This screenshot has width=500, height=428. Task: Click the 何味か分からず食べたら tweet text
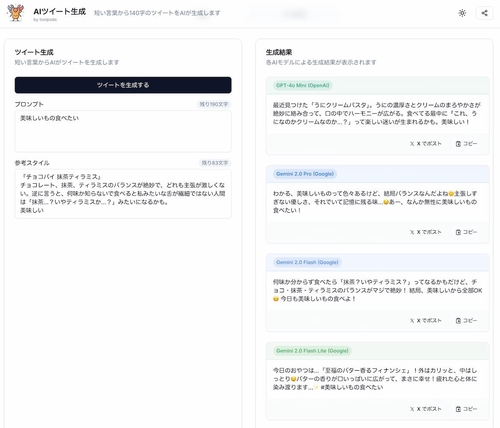coord(377,290)
